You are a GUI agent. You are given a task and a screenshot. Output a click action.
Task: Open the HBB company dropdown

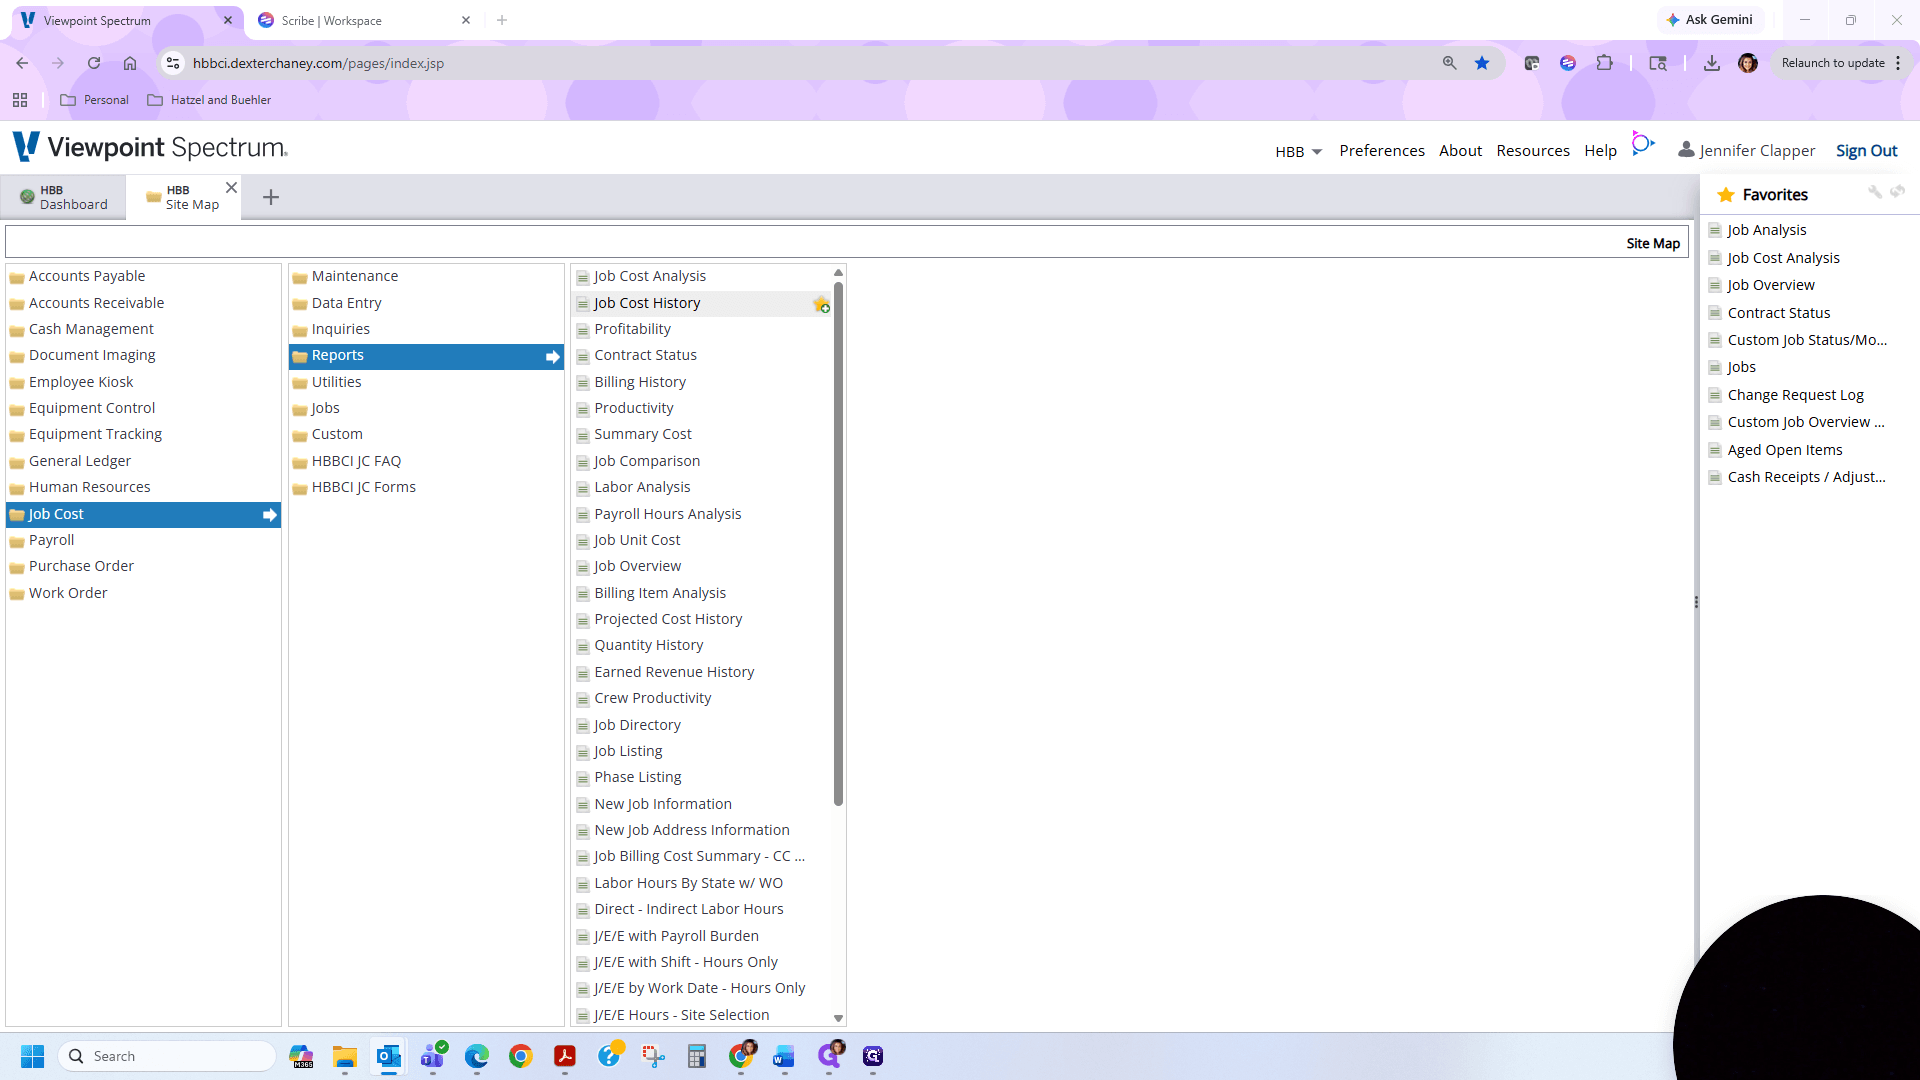1298,151
